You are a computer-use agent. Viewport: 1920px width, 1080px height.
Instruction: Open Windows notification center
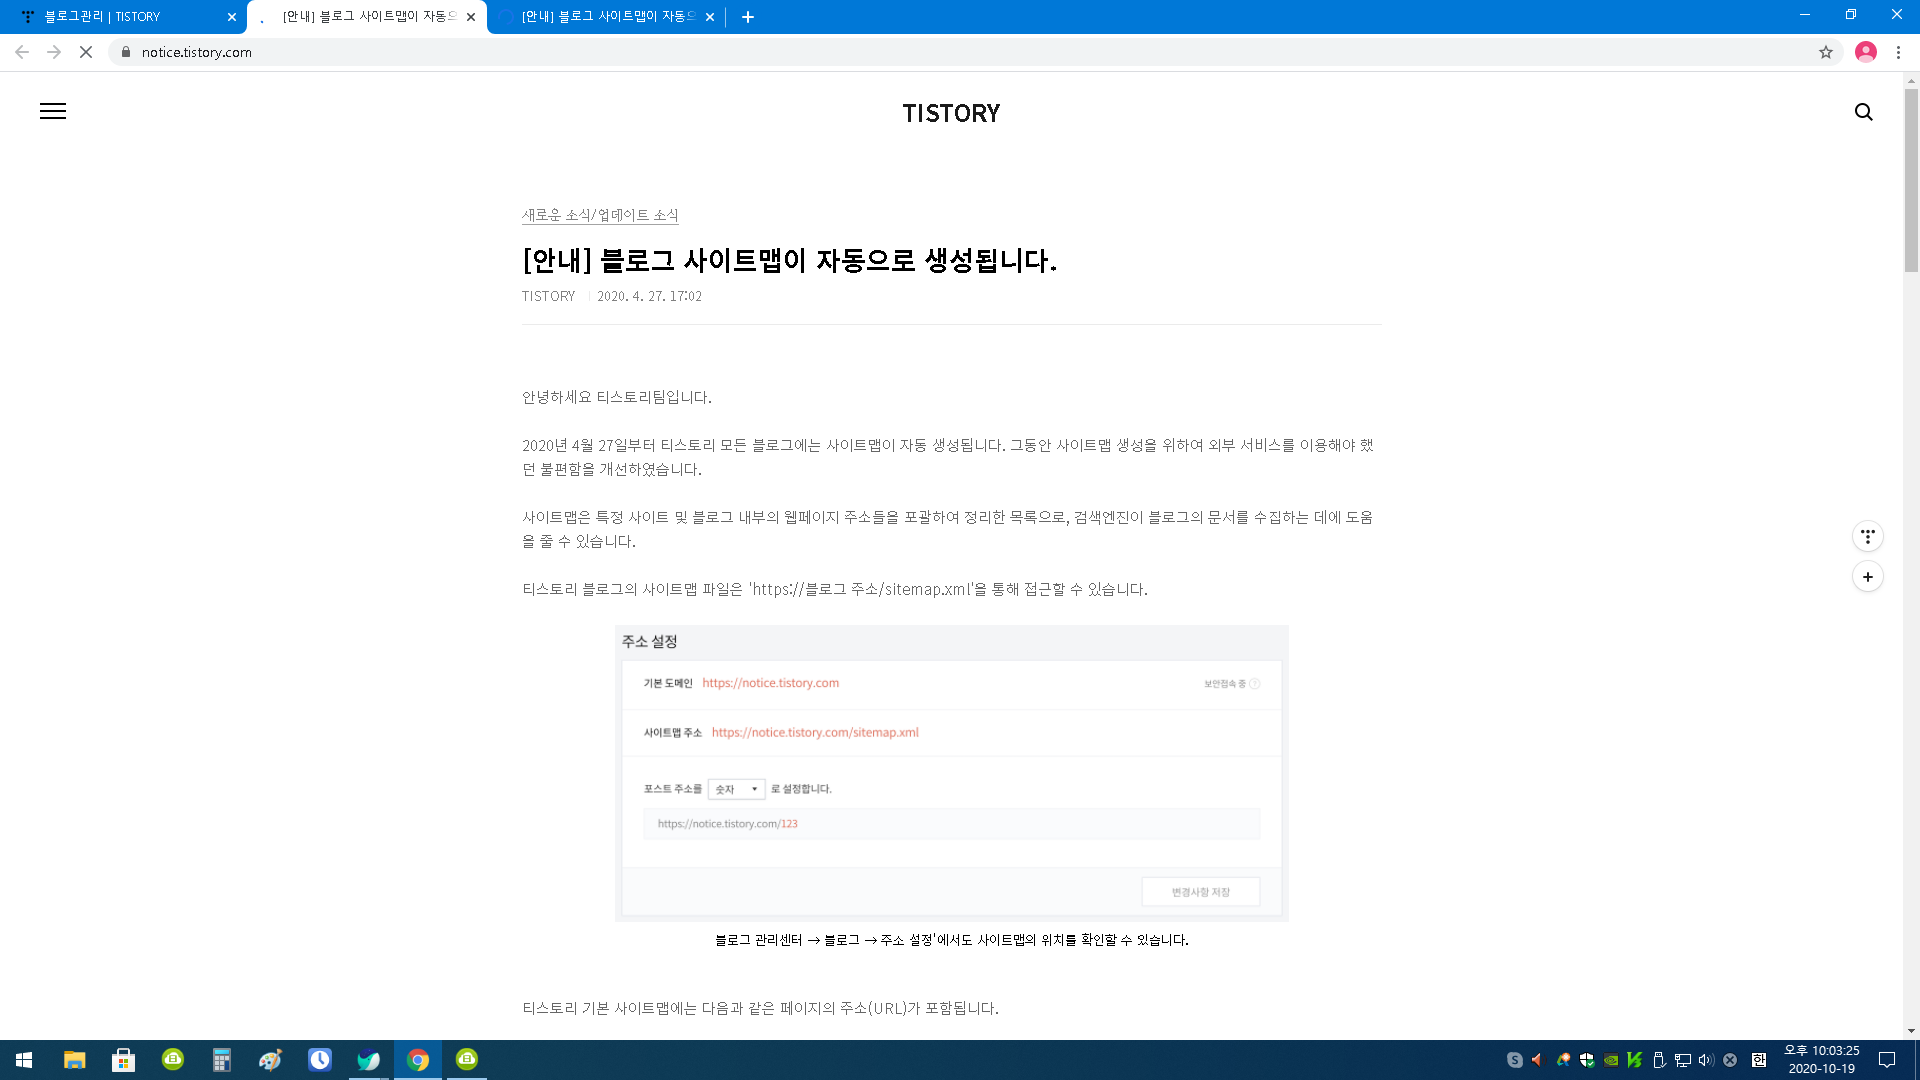pos(1887,1060)
